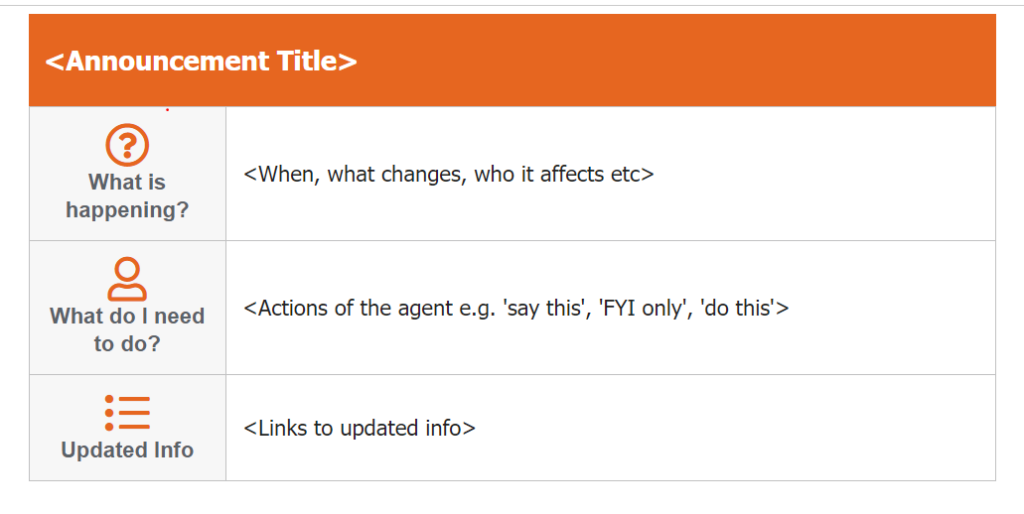
Task: Select the Announcement Title placeholder text
Action: pyautogui.click(x=201, y=61)
